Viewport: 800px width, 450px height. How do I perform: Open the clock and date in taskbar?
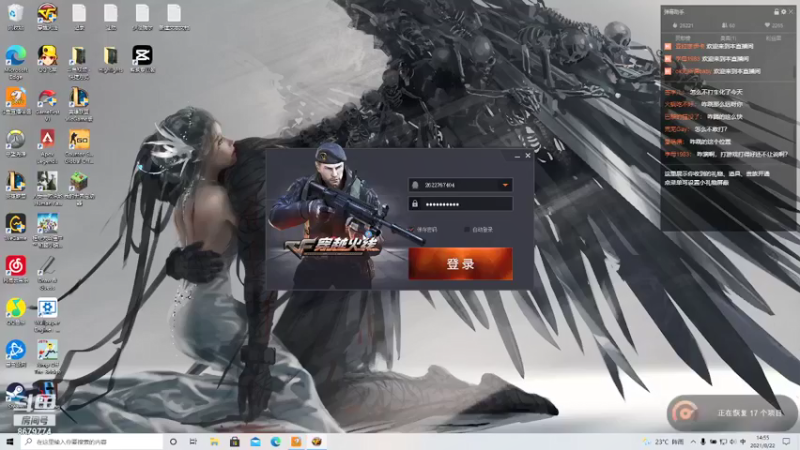point(762,441)
